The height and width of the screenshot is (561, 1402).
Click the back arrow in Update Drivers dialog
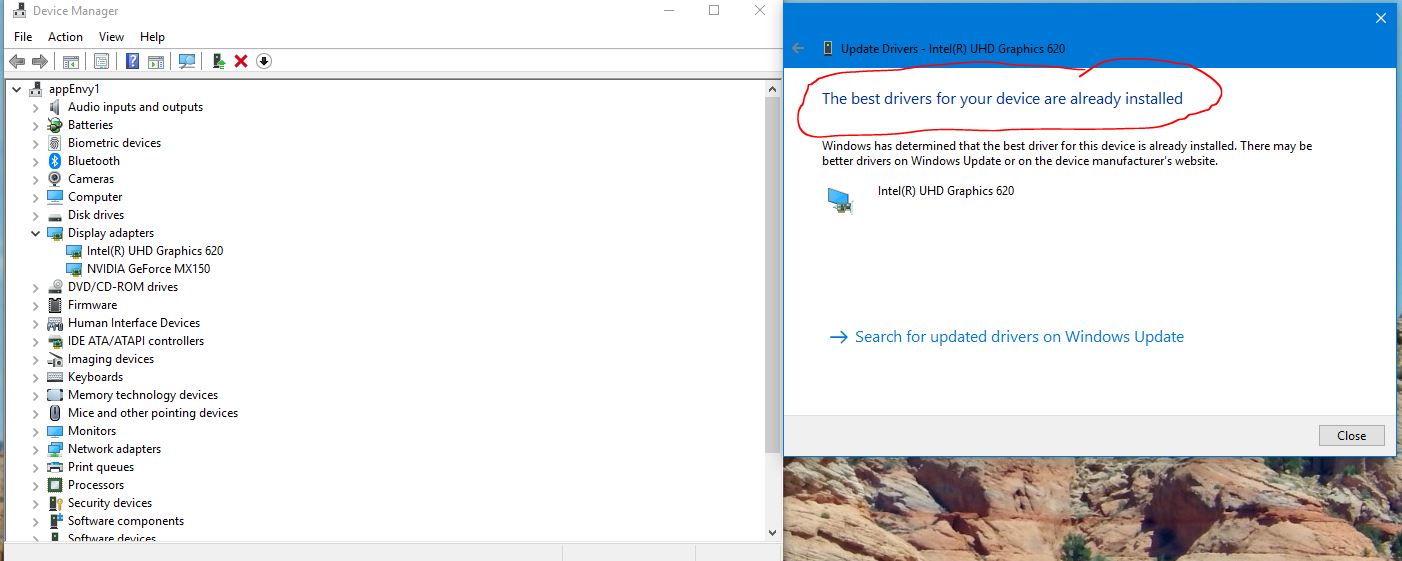798,48
